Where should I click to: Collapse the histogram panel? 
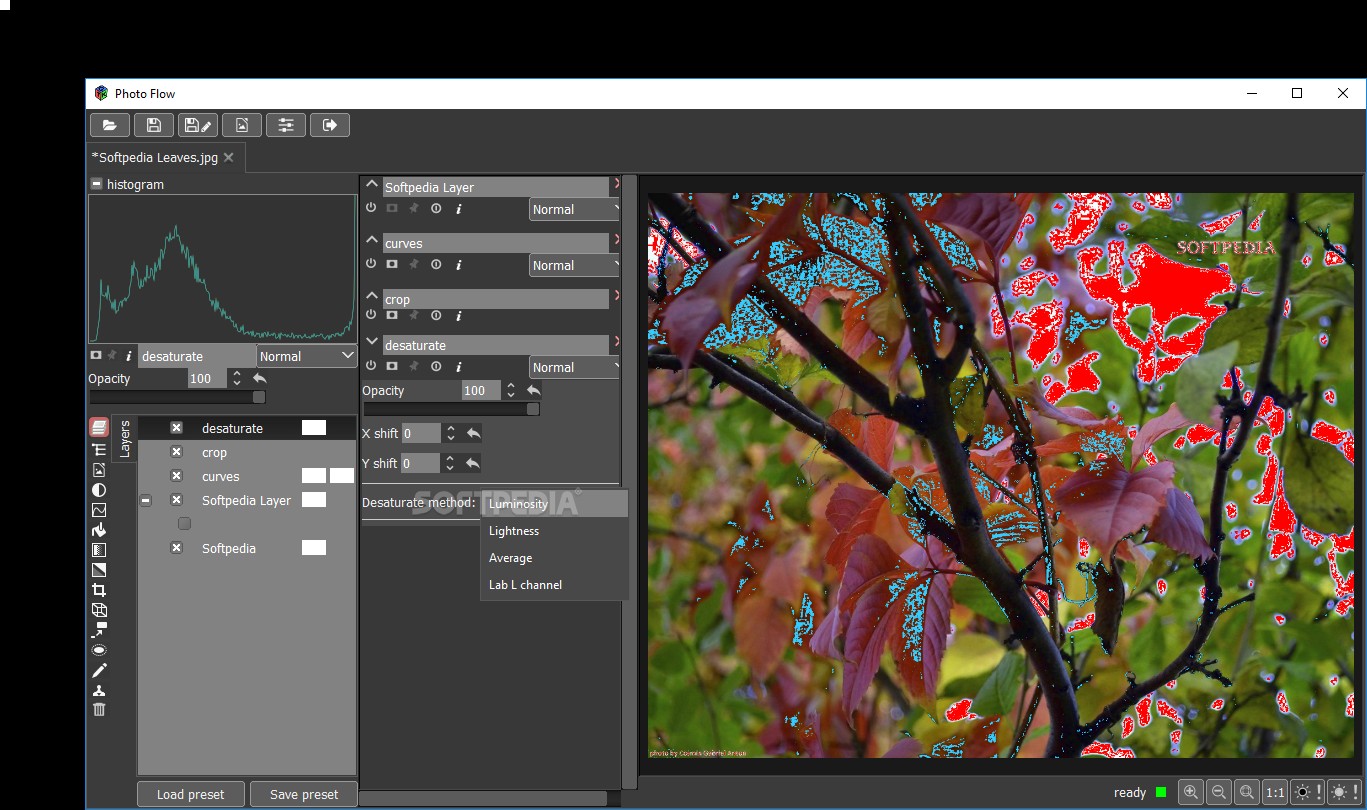pos(96,184)
